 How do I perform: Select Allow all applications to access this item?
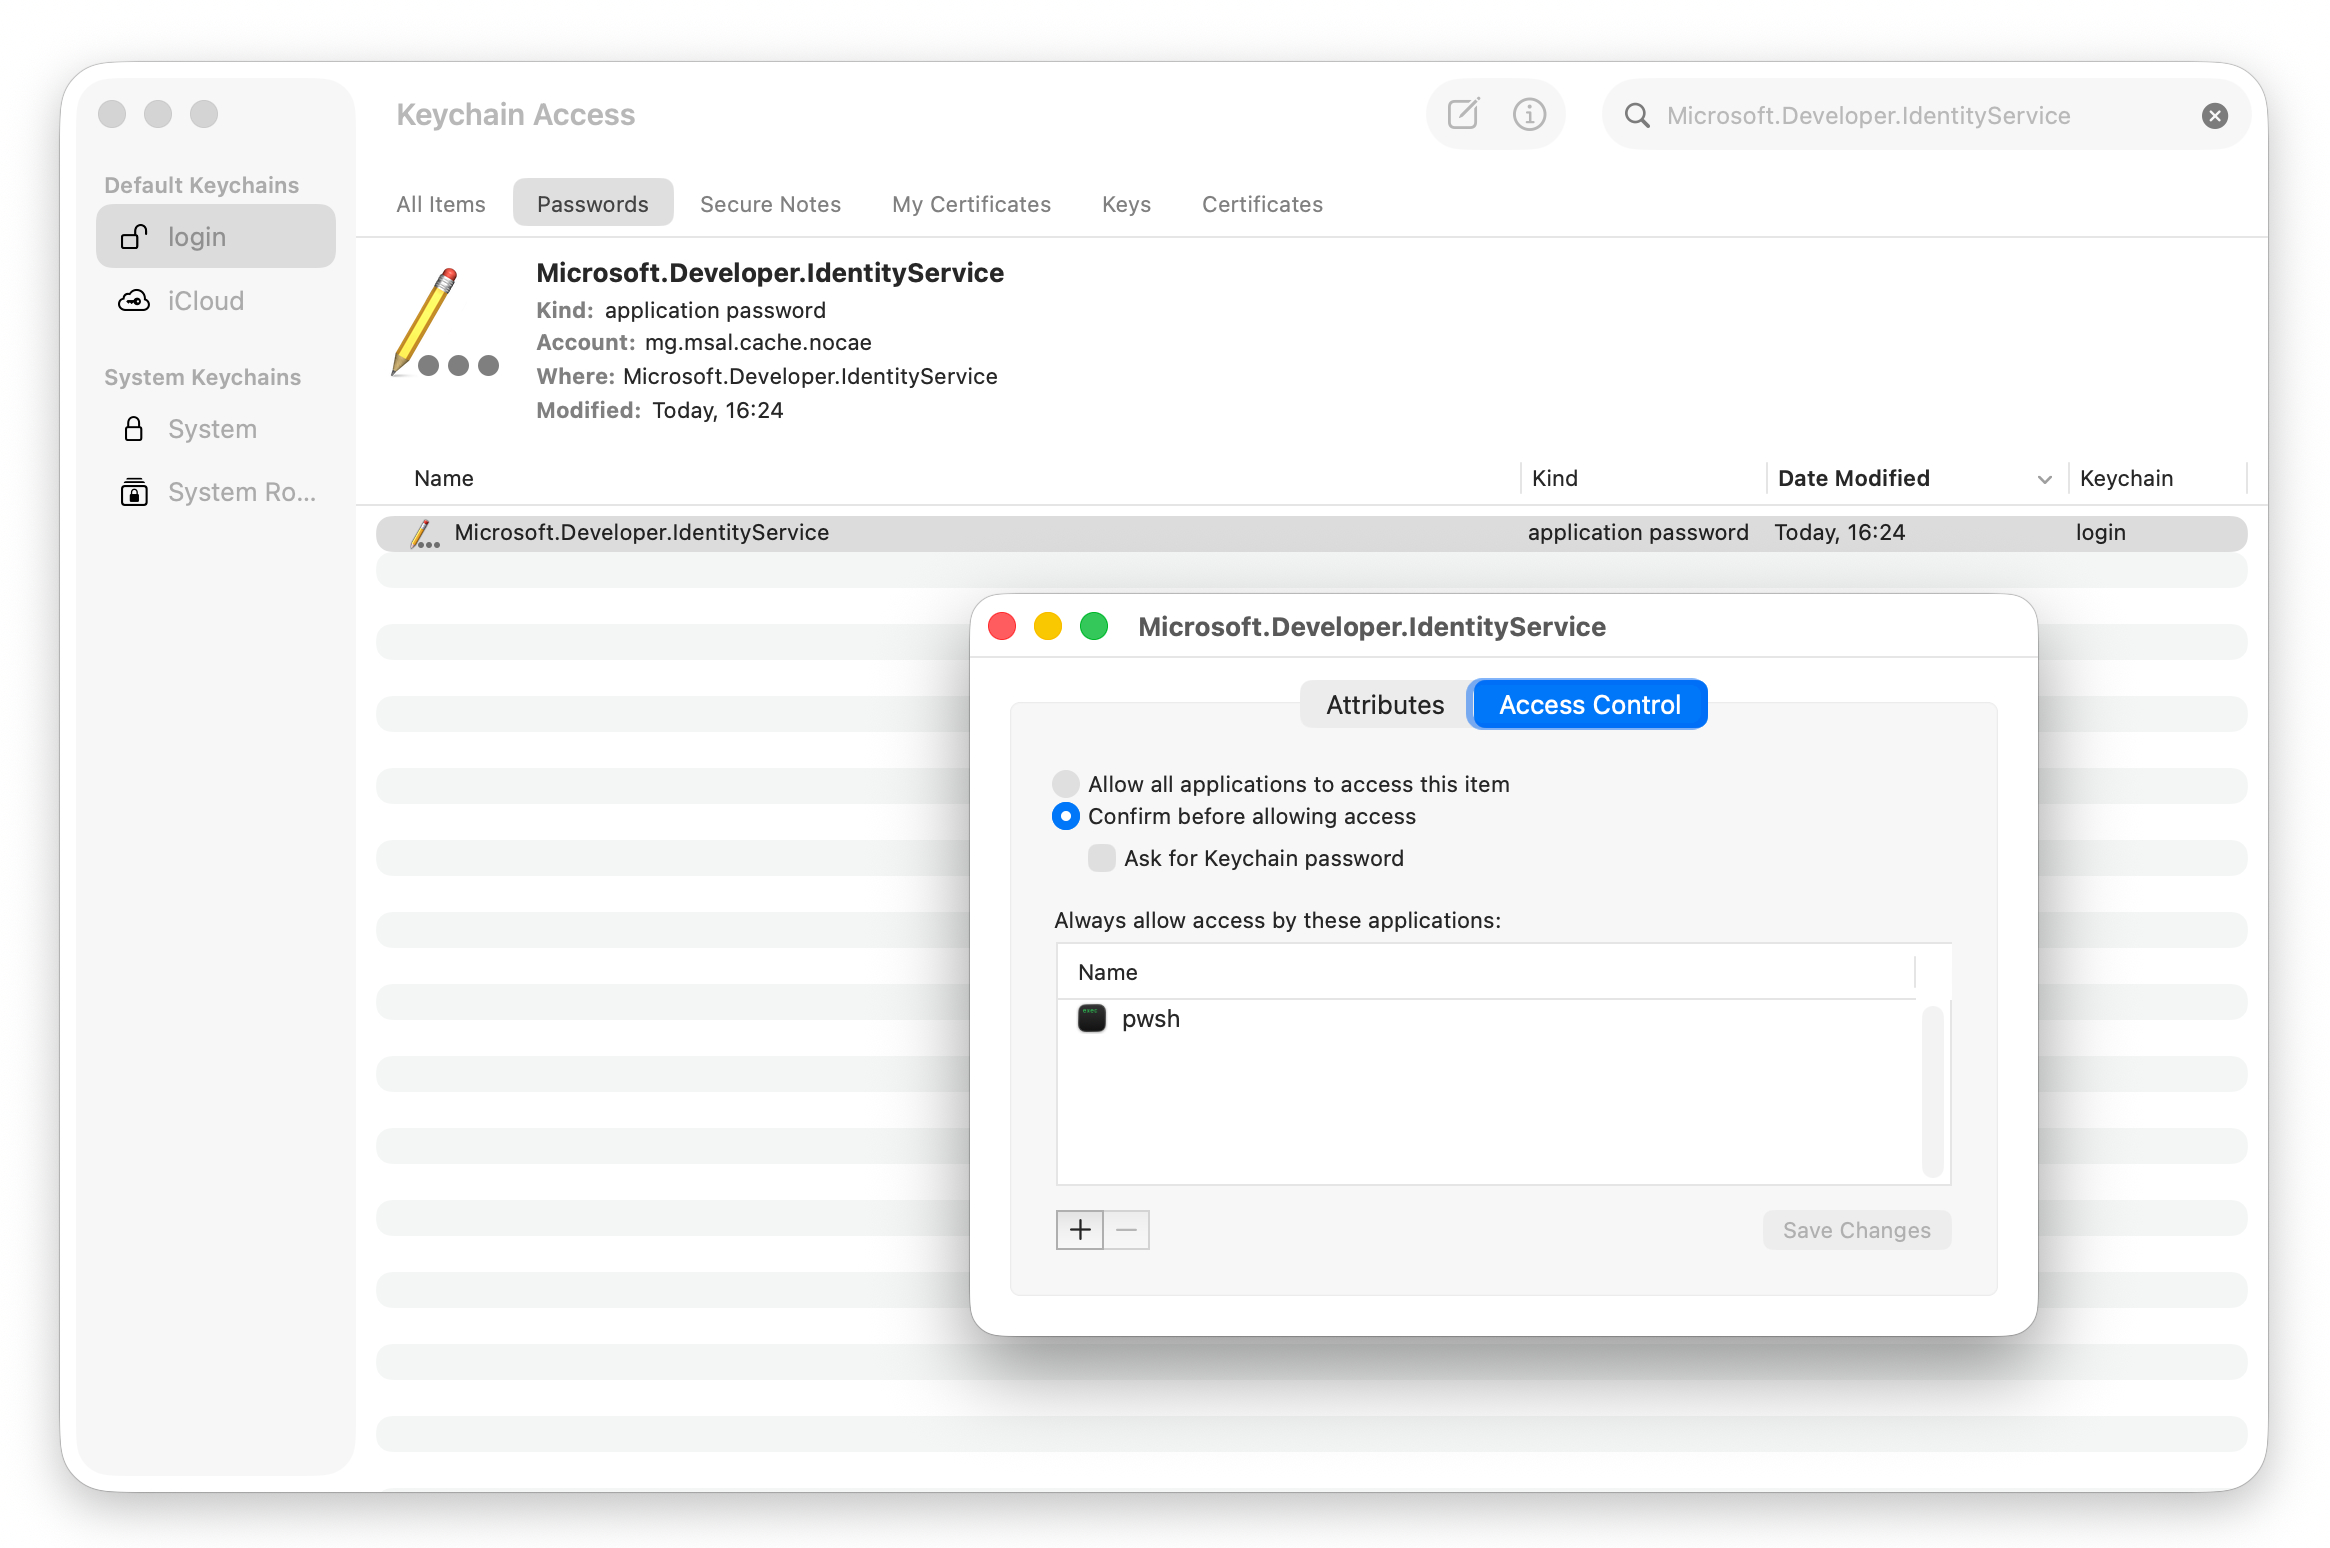[1066, 784]
